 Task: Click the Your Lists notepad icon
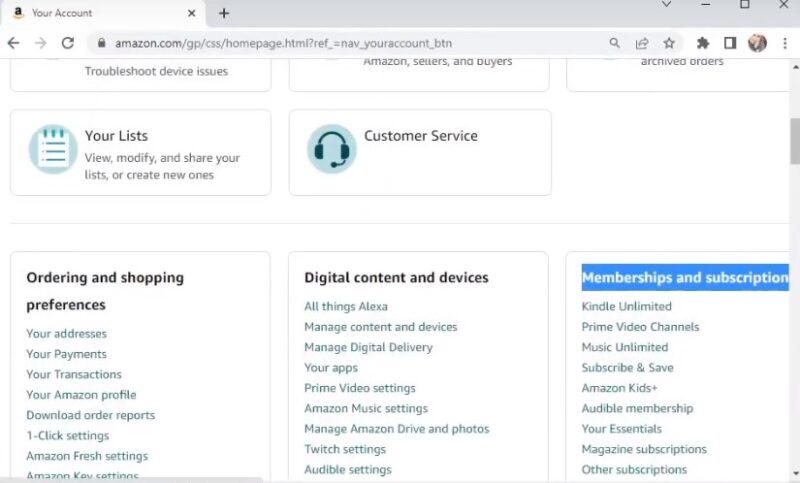[53, 149]
